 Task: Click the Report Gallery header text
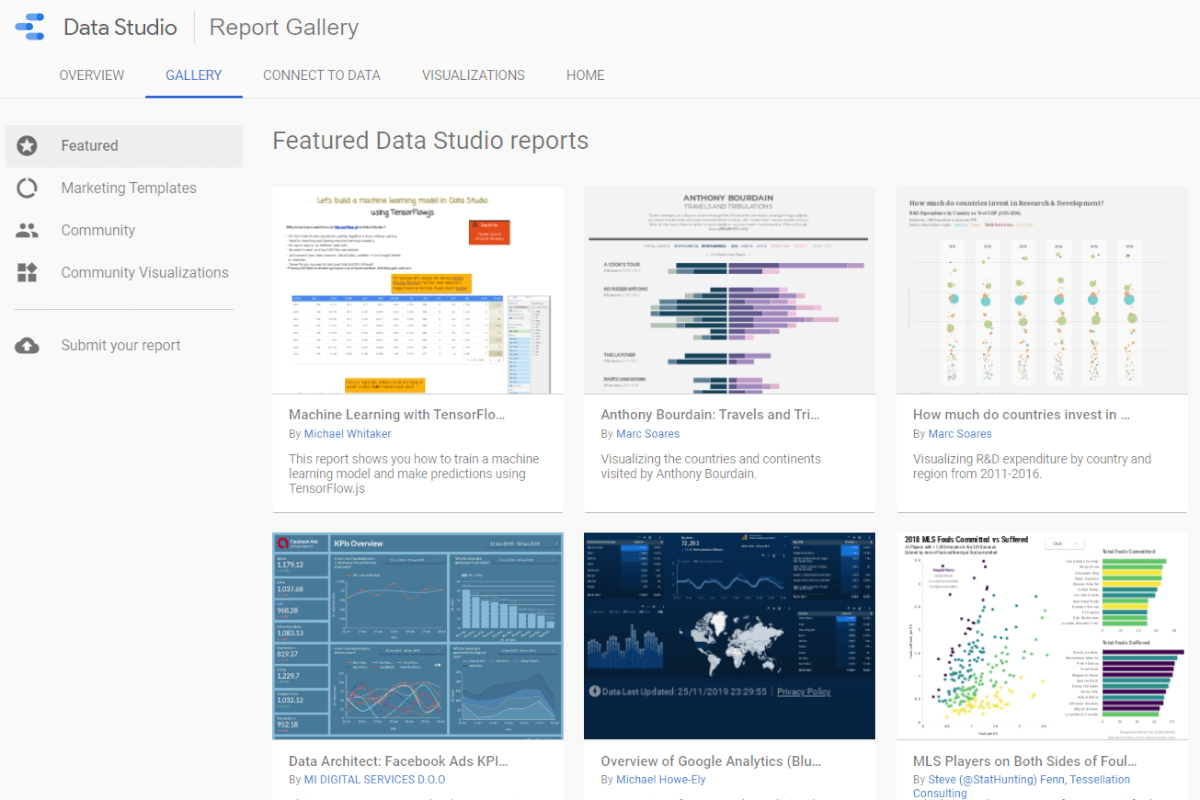pyautogui.click(x=283, y=27)
